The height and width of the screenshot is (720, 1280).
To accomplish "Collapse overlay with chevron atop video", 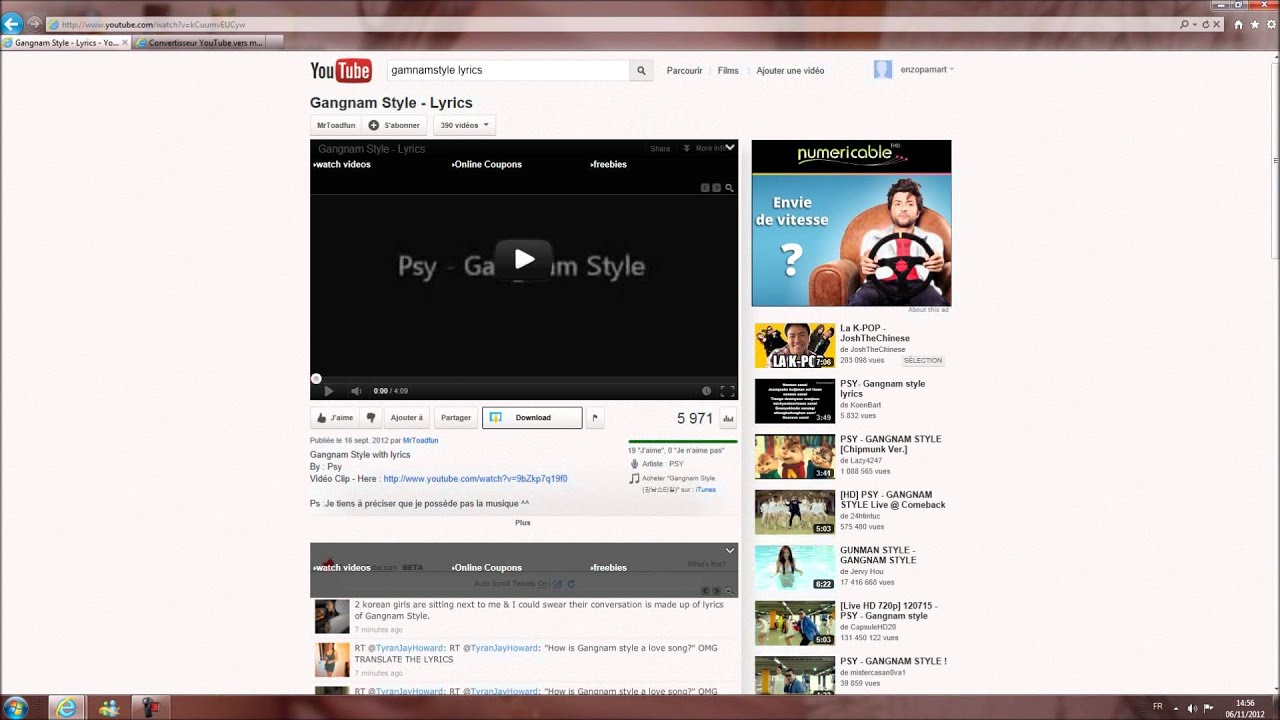I will click(x=730, y=147).
